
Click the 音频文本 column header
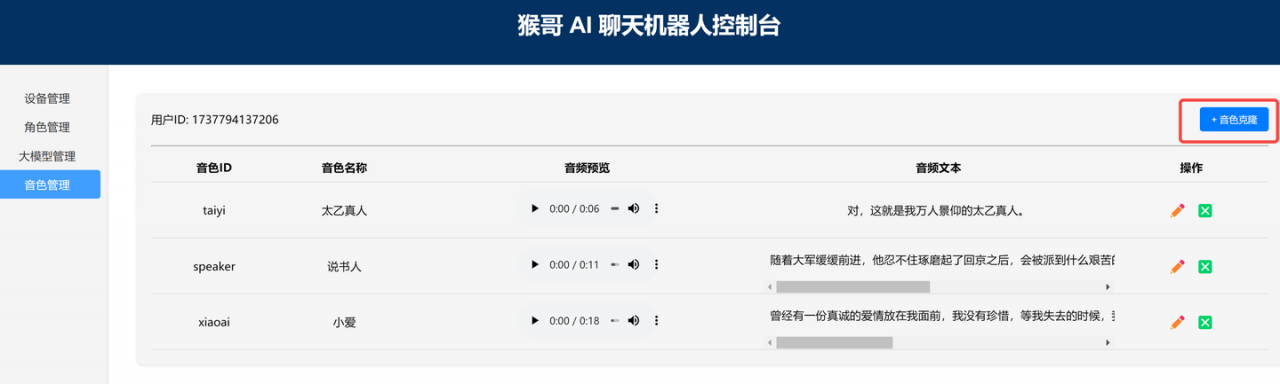click(938, 168)
